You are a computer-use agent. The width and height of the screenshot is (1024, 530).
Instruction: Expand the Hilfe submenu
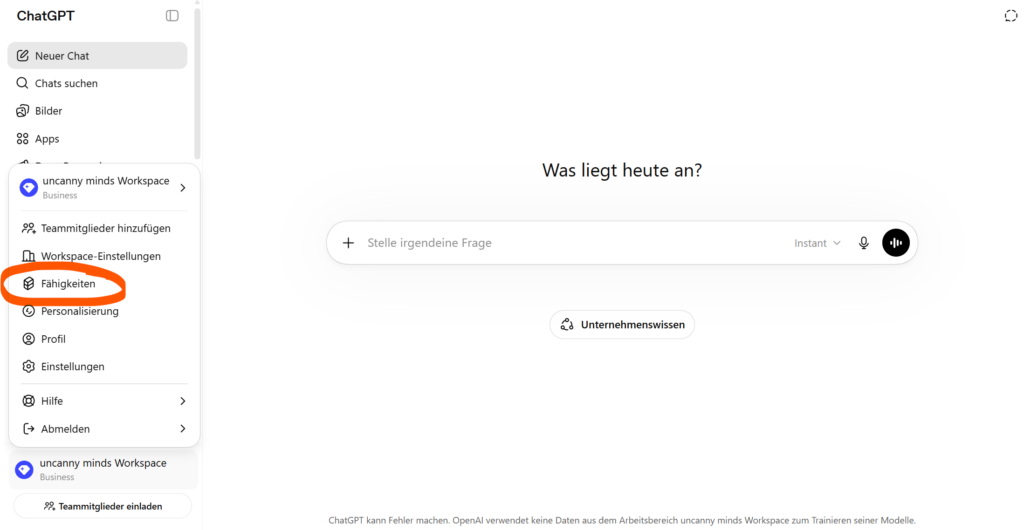(104, 401)
